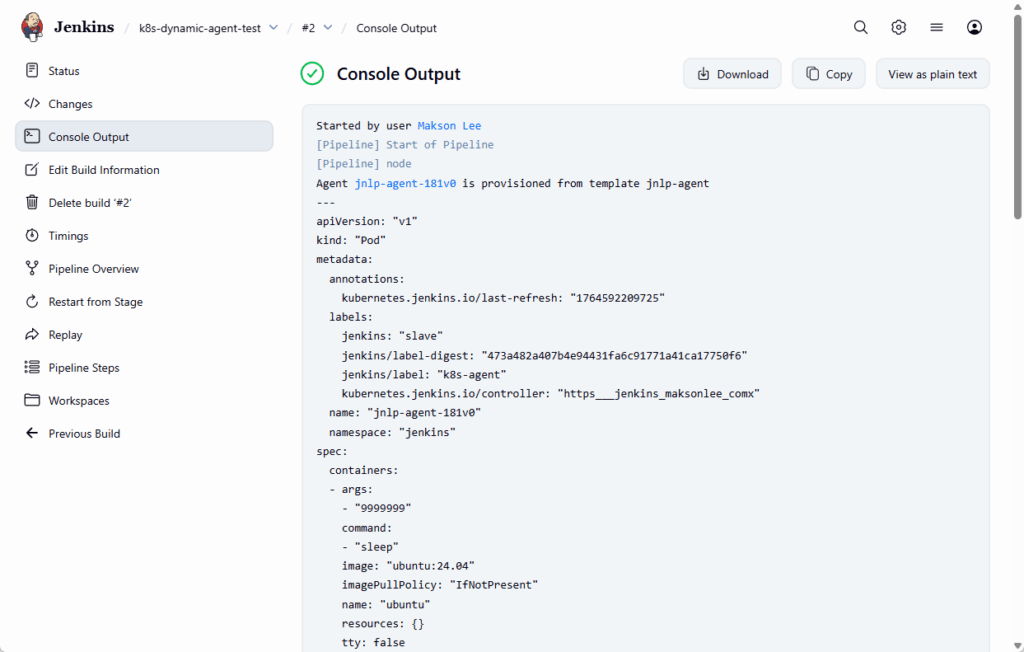Click the user account avatar icon

(x=974, y=28)
